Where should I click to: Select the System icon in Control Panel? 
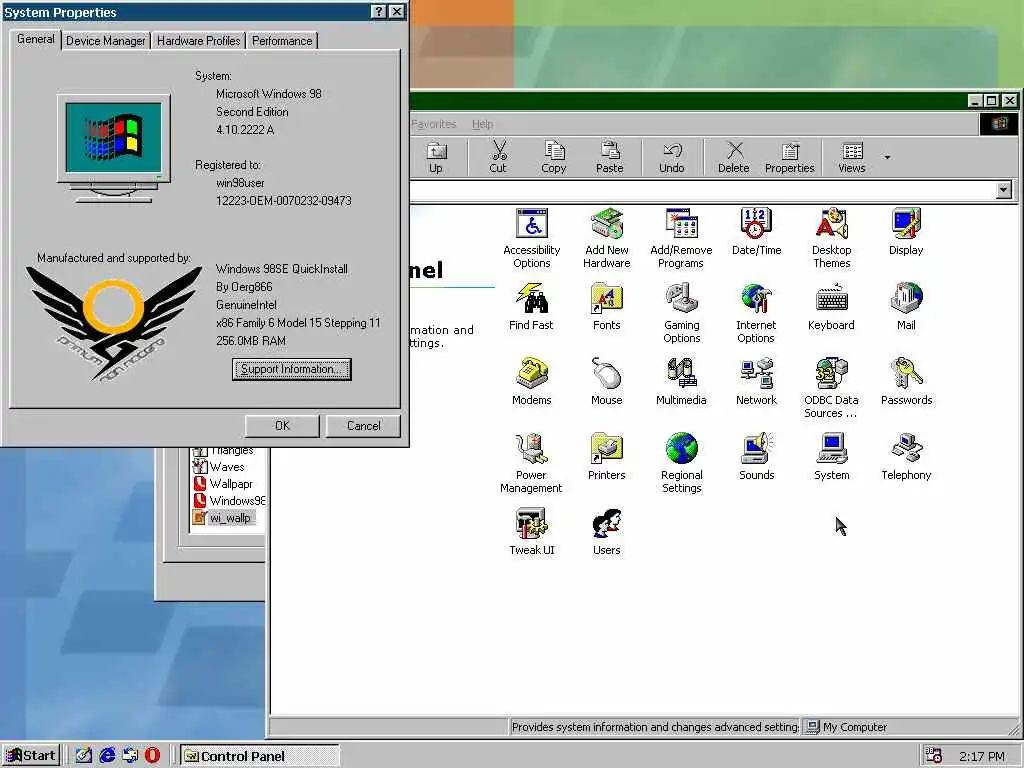(831, 457)
